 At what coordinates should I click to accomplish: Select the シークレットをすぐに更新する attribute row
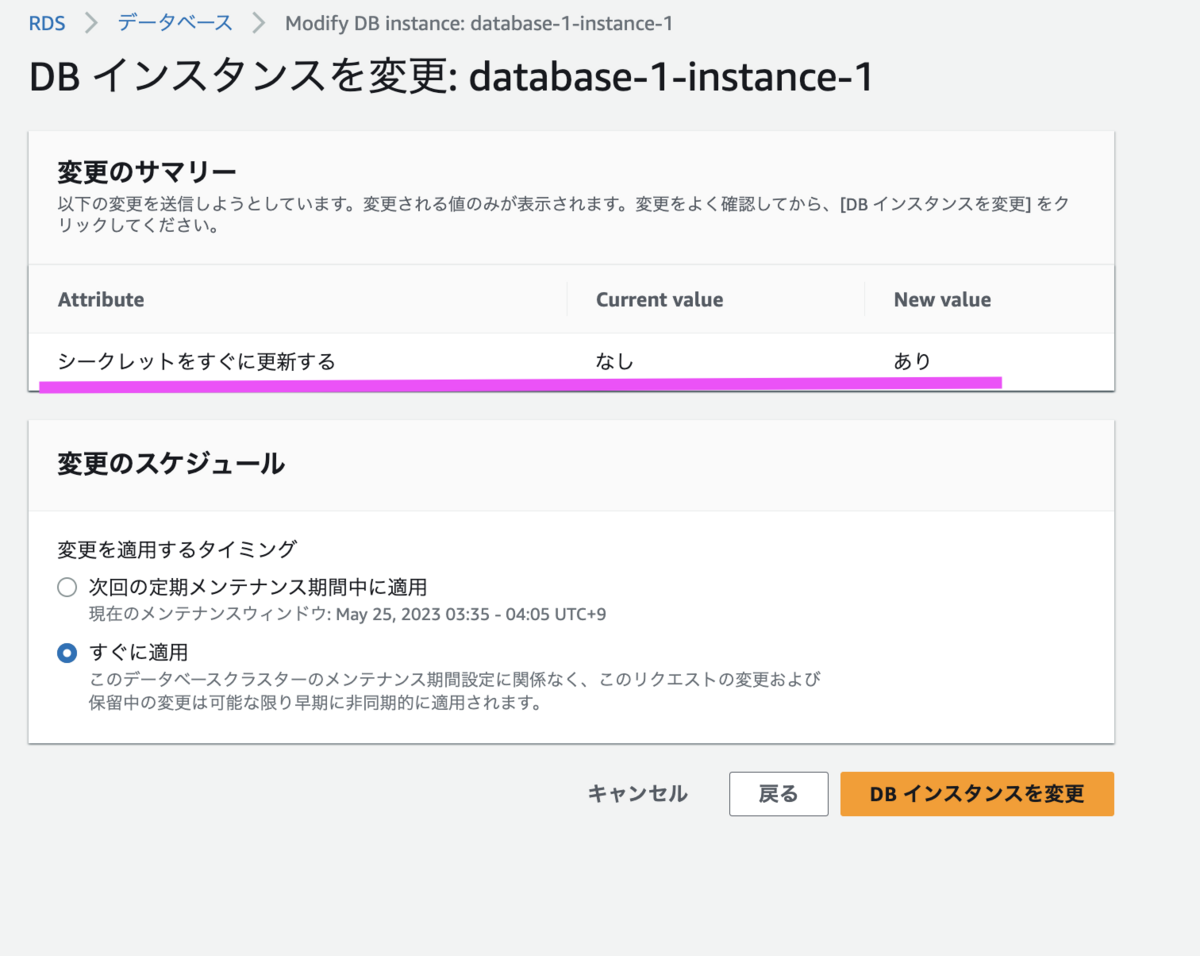pos(196,361)
